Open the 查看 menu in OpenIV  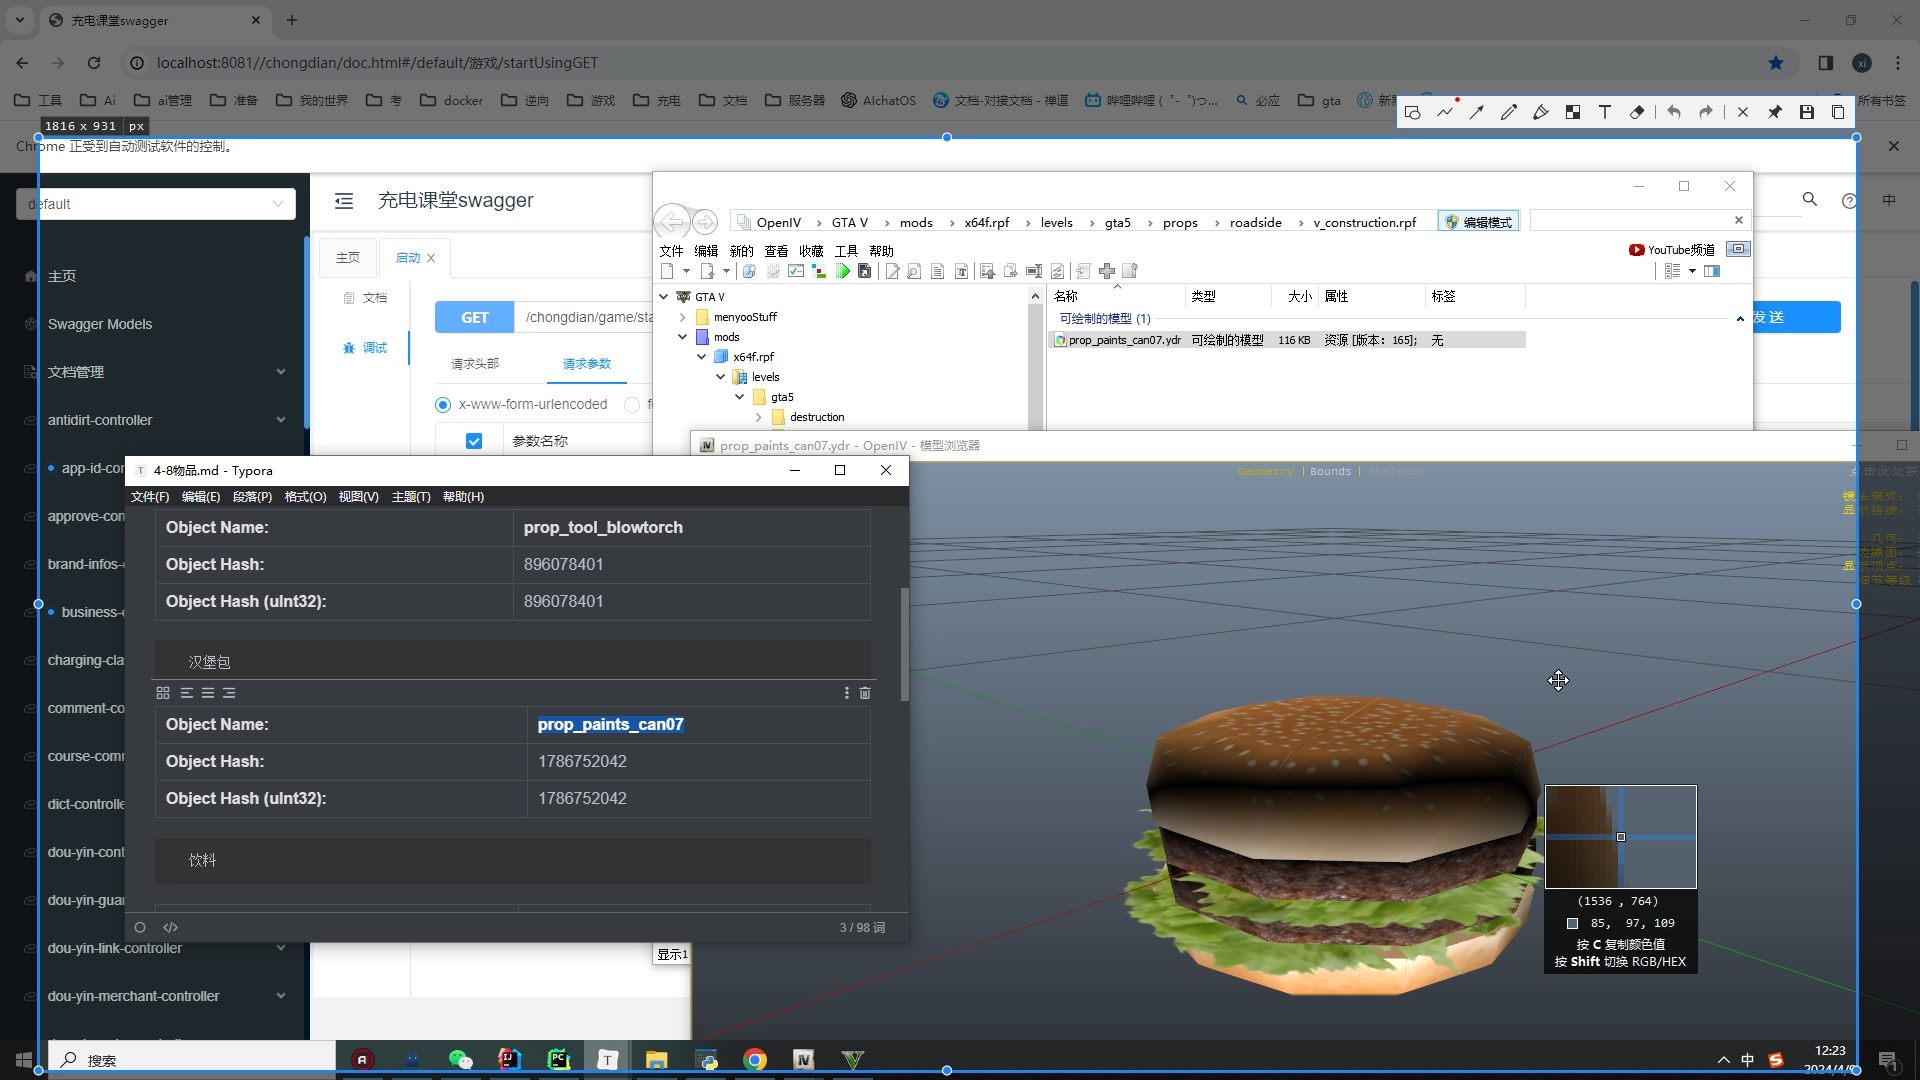tap(776, 251)
